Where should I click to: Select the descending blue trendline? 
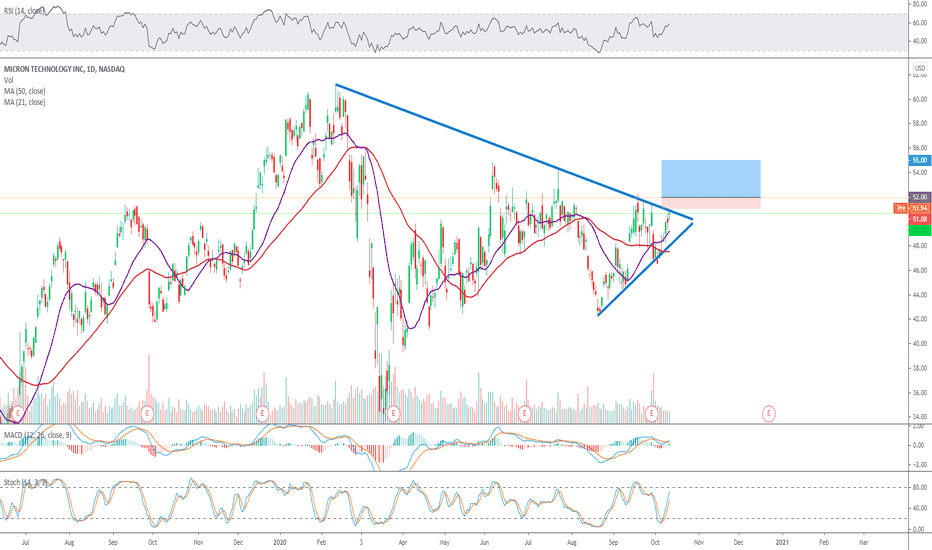514,152
